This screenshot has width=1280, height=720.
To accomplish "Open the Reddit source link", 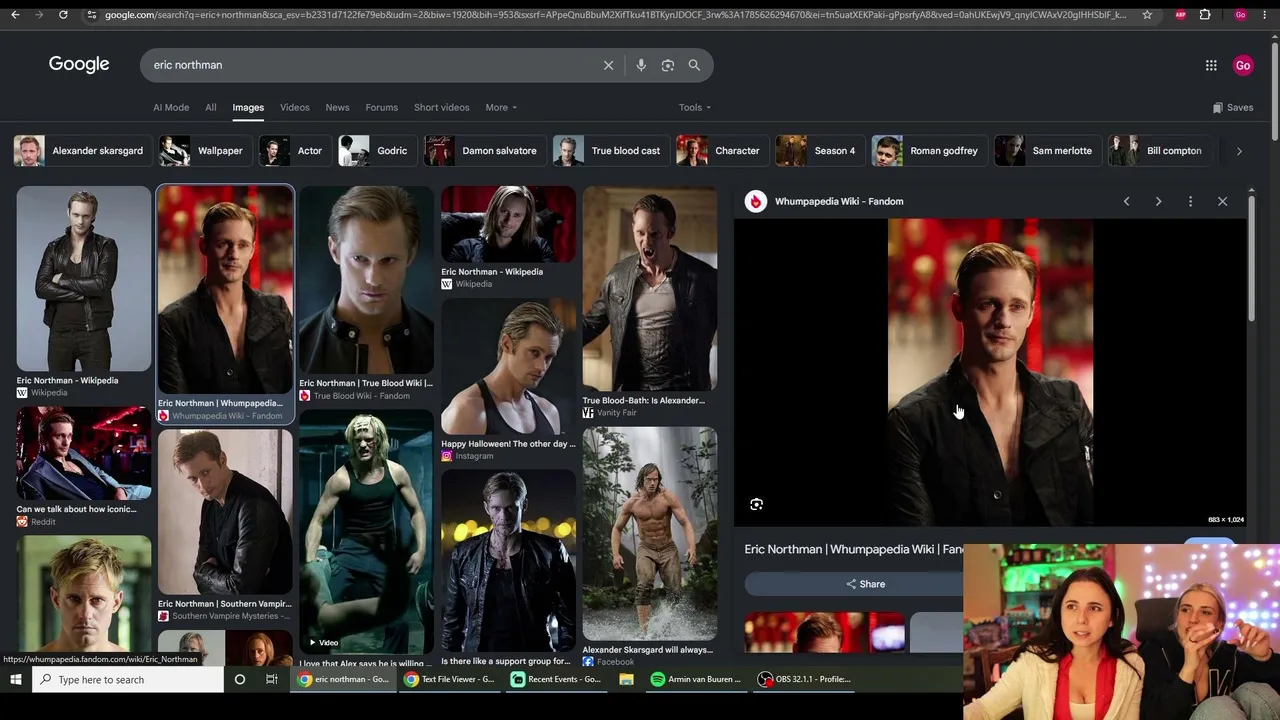I will click(x=43, y=522).
